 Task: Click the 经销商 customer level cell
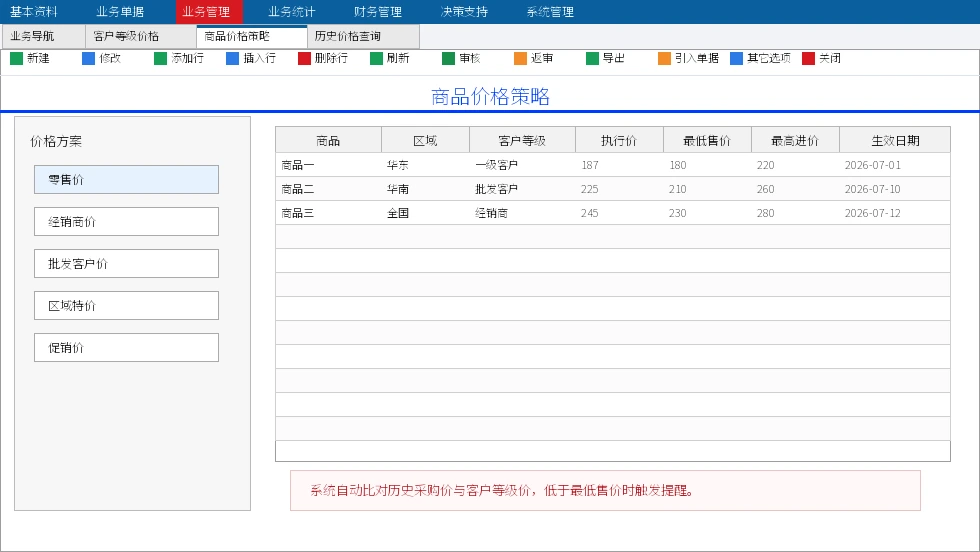pyautogui.click(x=522, y=213)
